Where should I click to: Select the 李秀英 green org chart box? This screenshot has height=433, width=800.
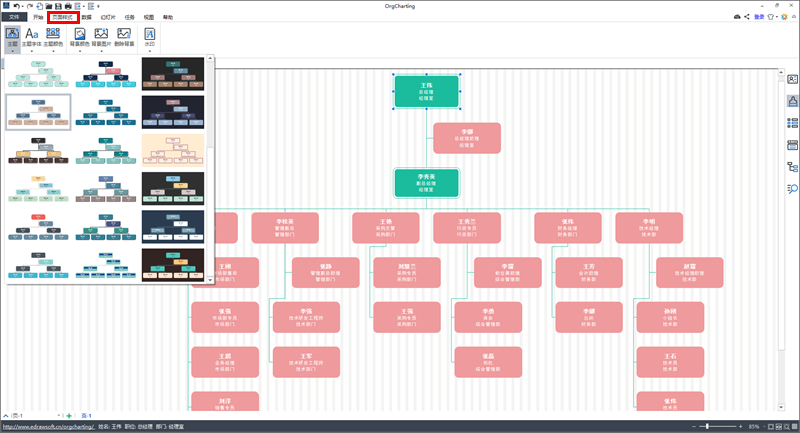[x=427, y=183]
